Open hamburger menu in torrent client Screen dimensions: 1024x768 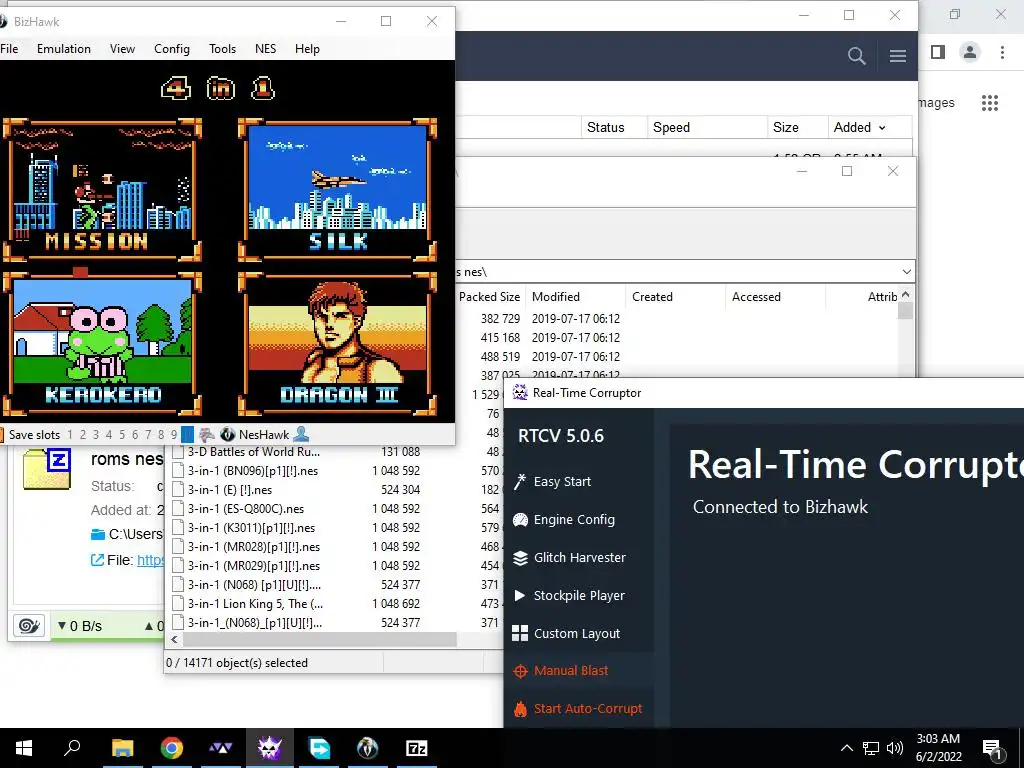(x=898, y=56)
